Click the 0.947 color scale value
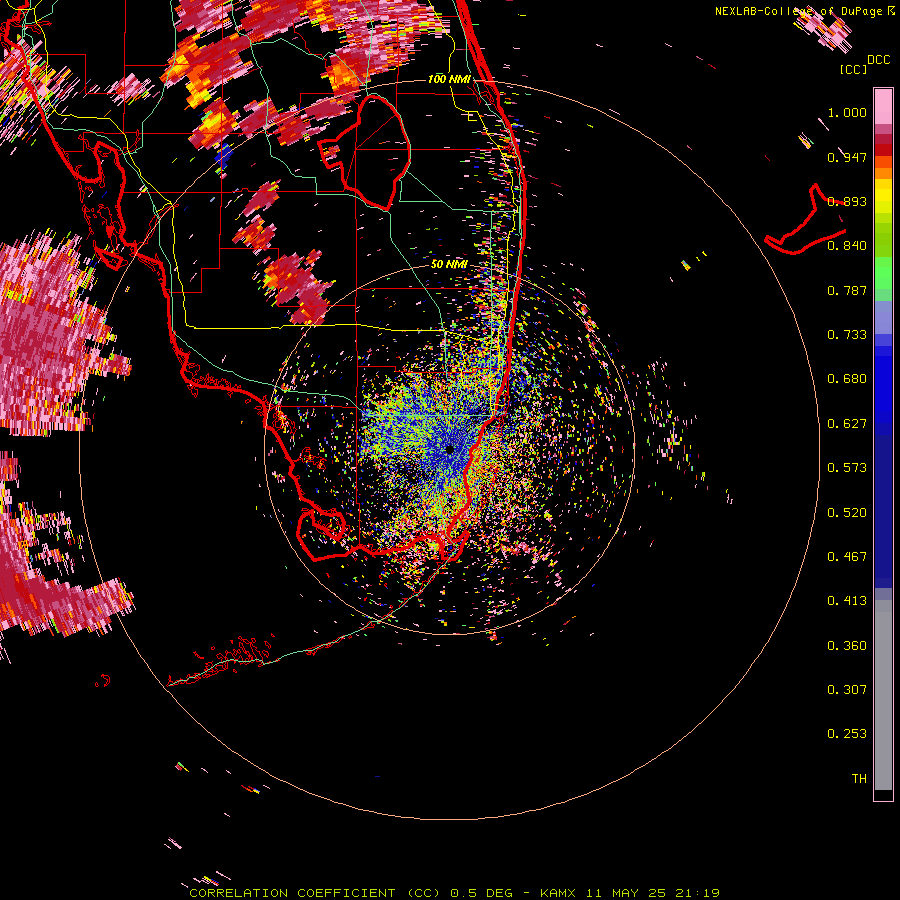 847,157
